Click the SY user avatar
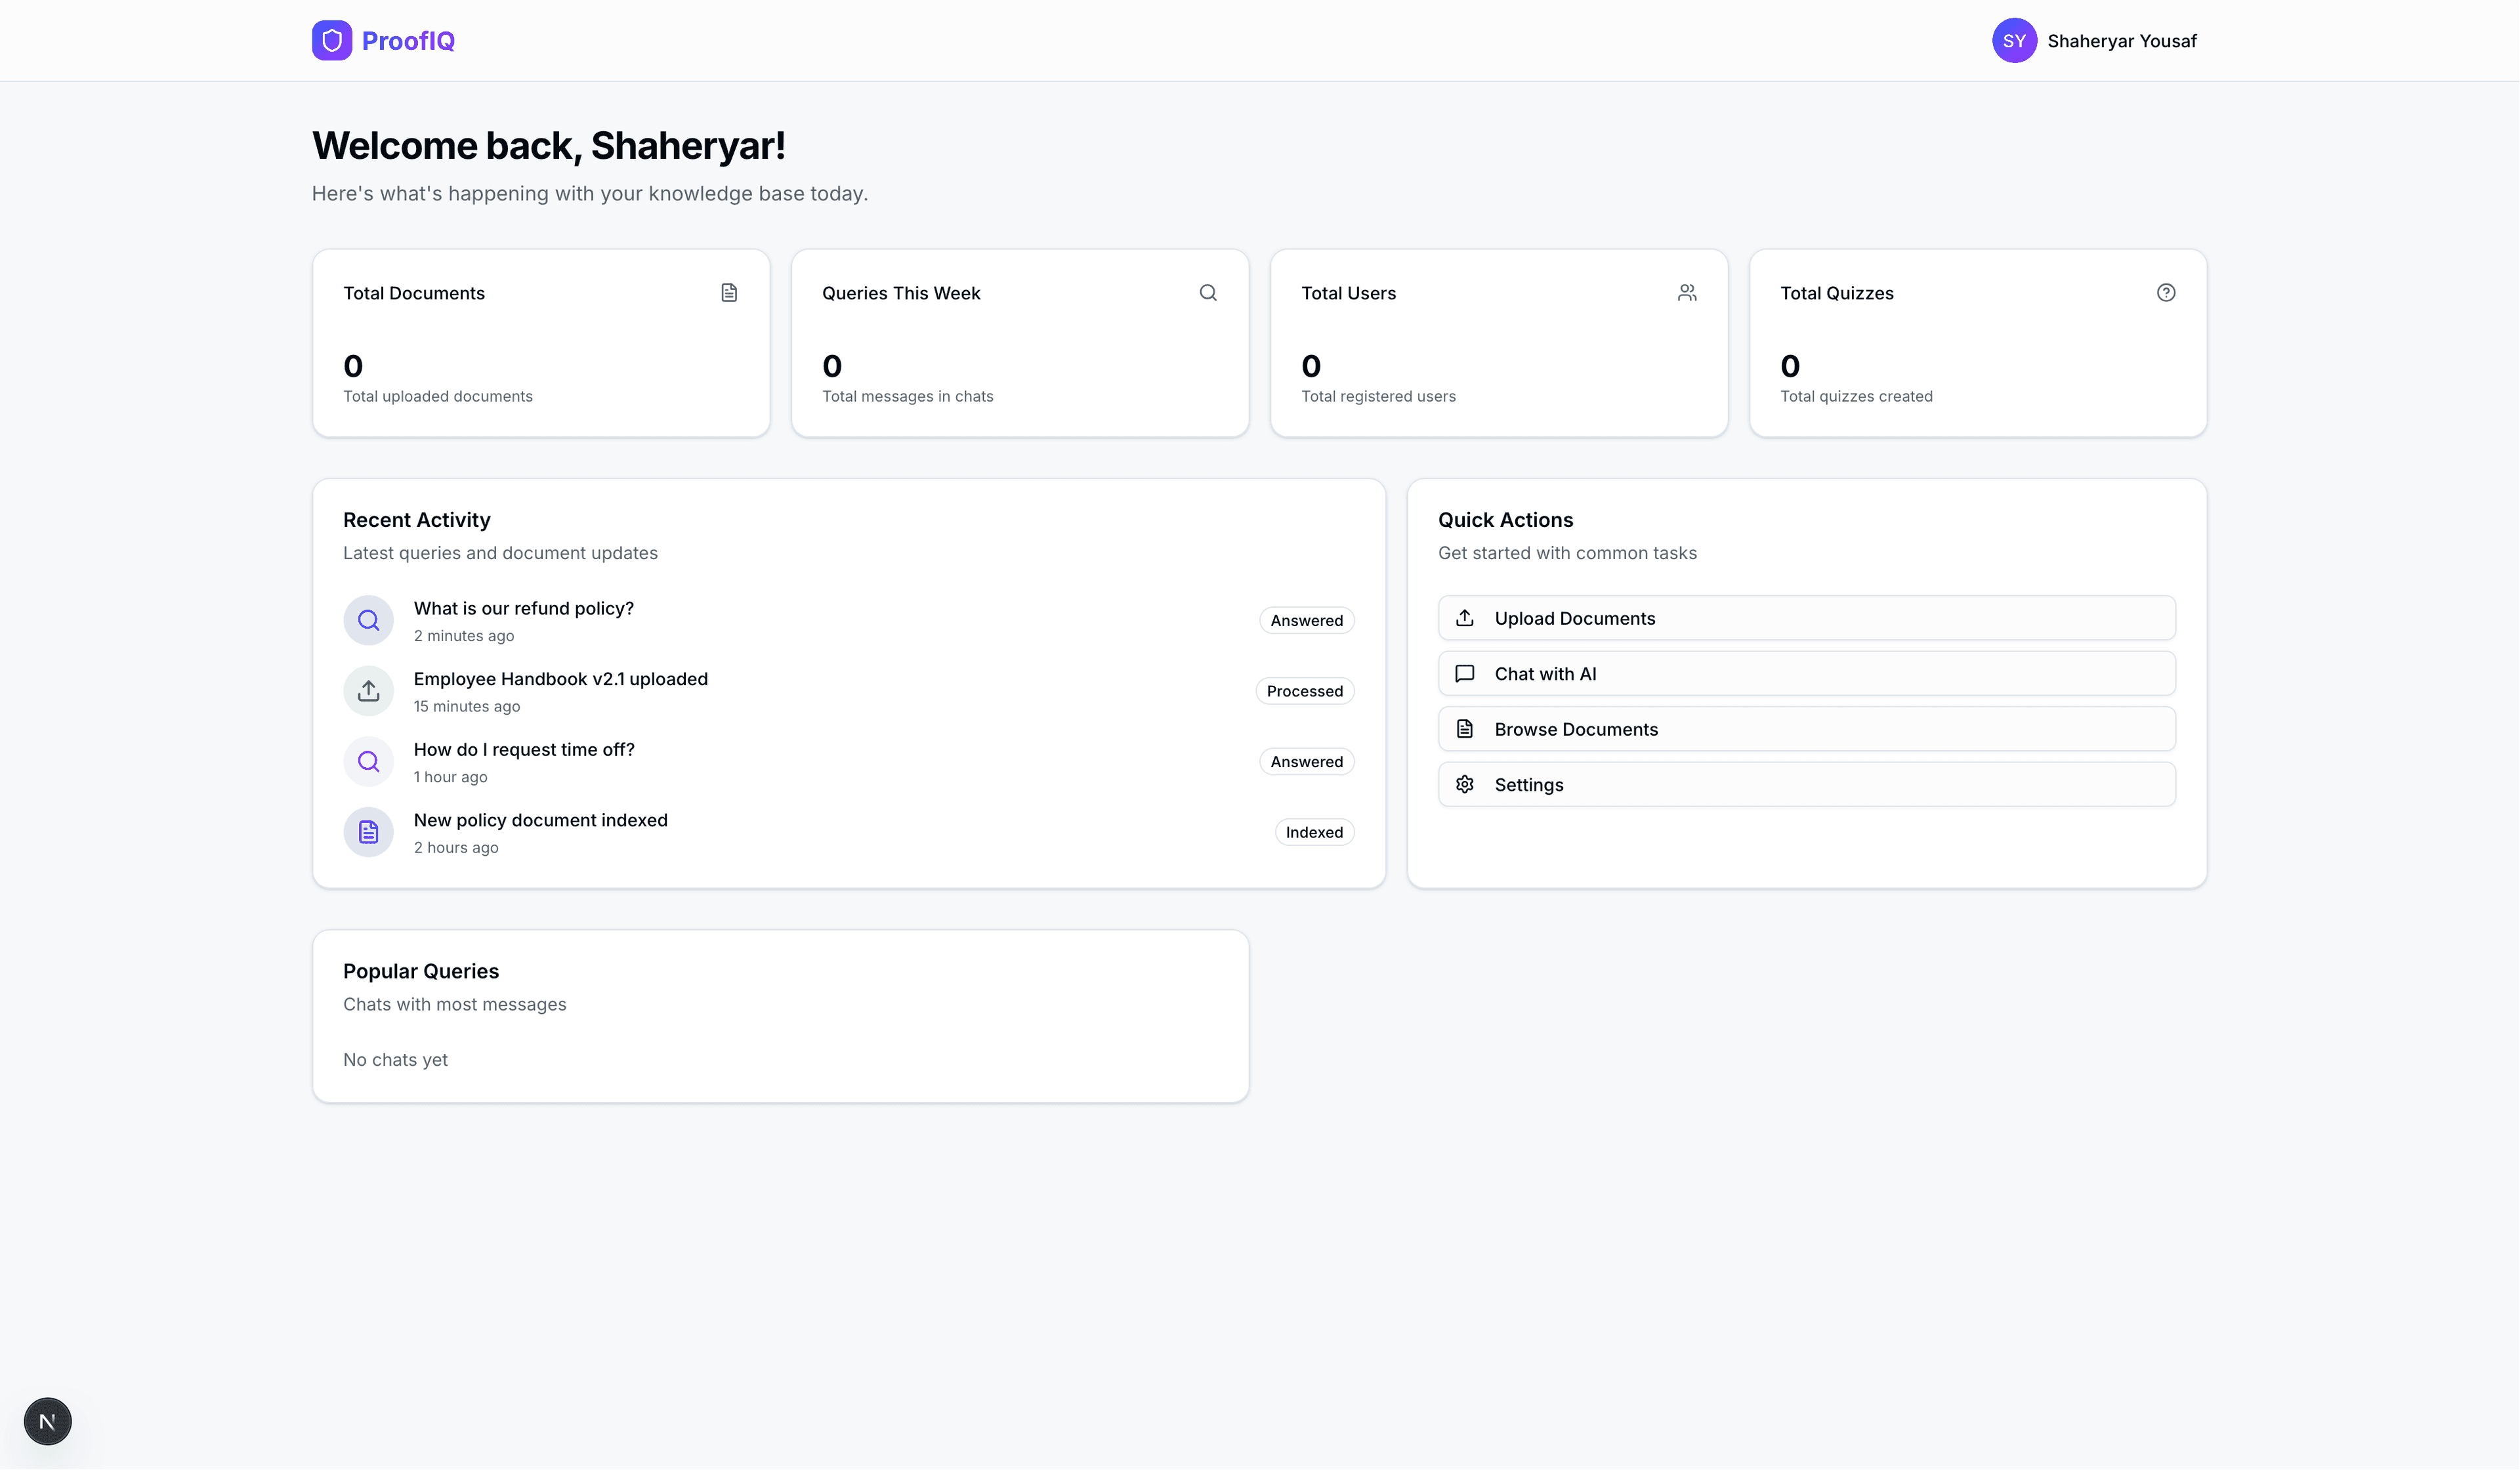 [2013, 40]
